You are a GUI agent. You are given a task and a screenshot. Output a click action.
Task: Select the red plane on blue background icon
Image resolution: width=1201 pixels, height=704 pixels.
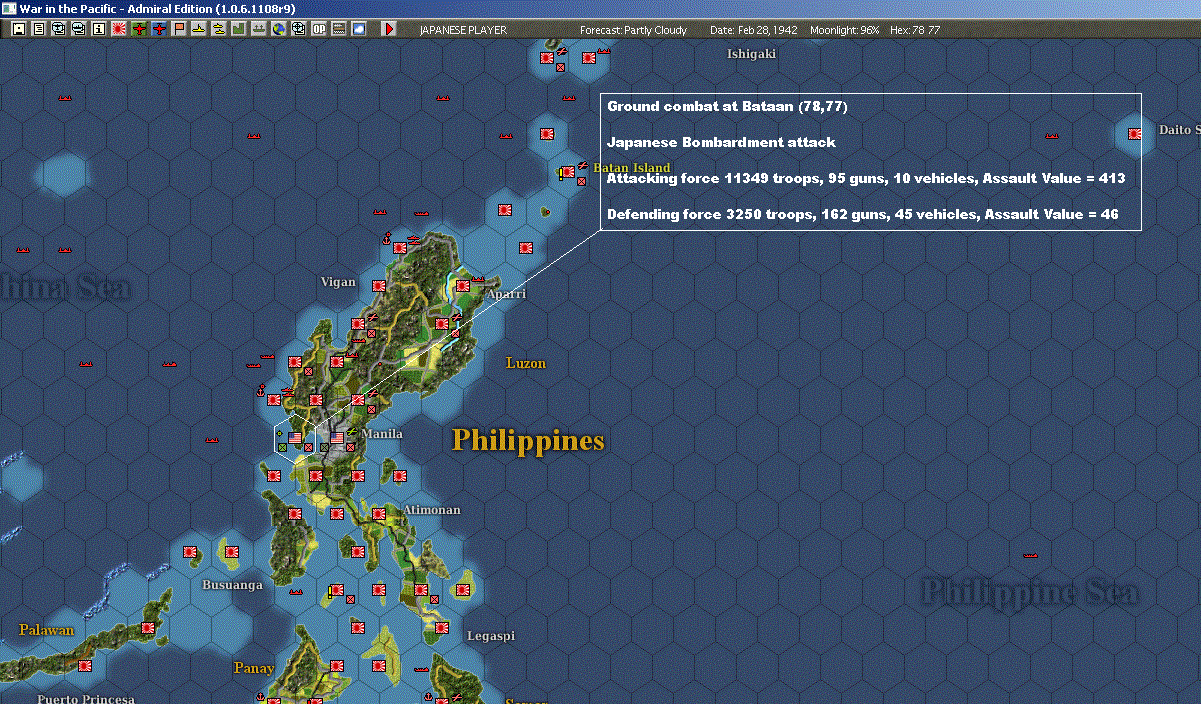[x=159, y=29]
